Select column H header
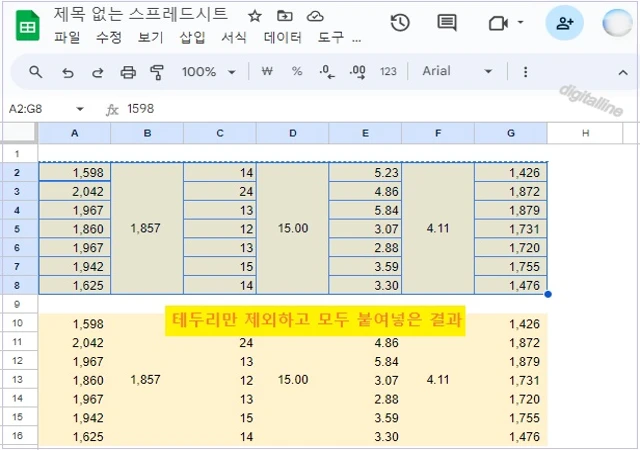 click(x=585, y=133)
